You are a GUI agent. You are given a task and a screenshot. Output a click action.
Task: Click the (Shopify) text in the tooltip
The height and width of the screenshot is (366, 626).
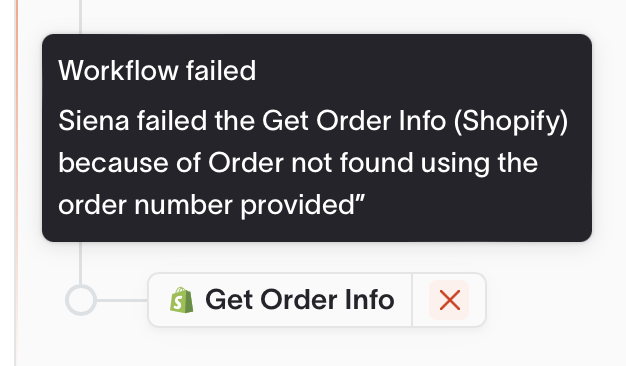[x=511, y=122]
